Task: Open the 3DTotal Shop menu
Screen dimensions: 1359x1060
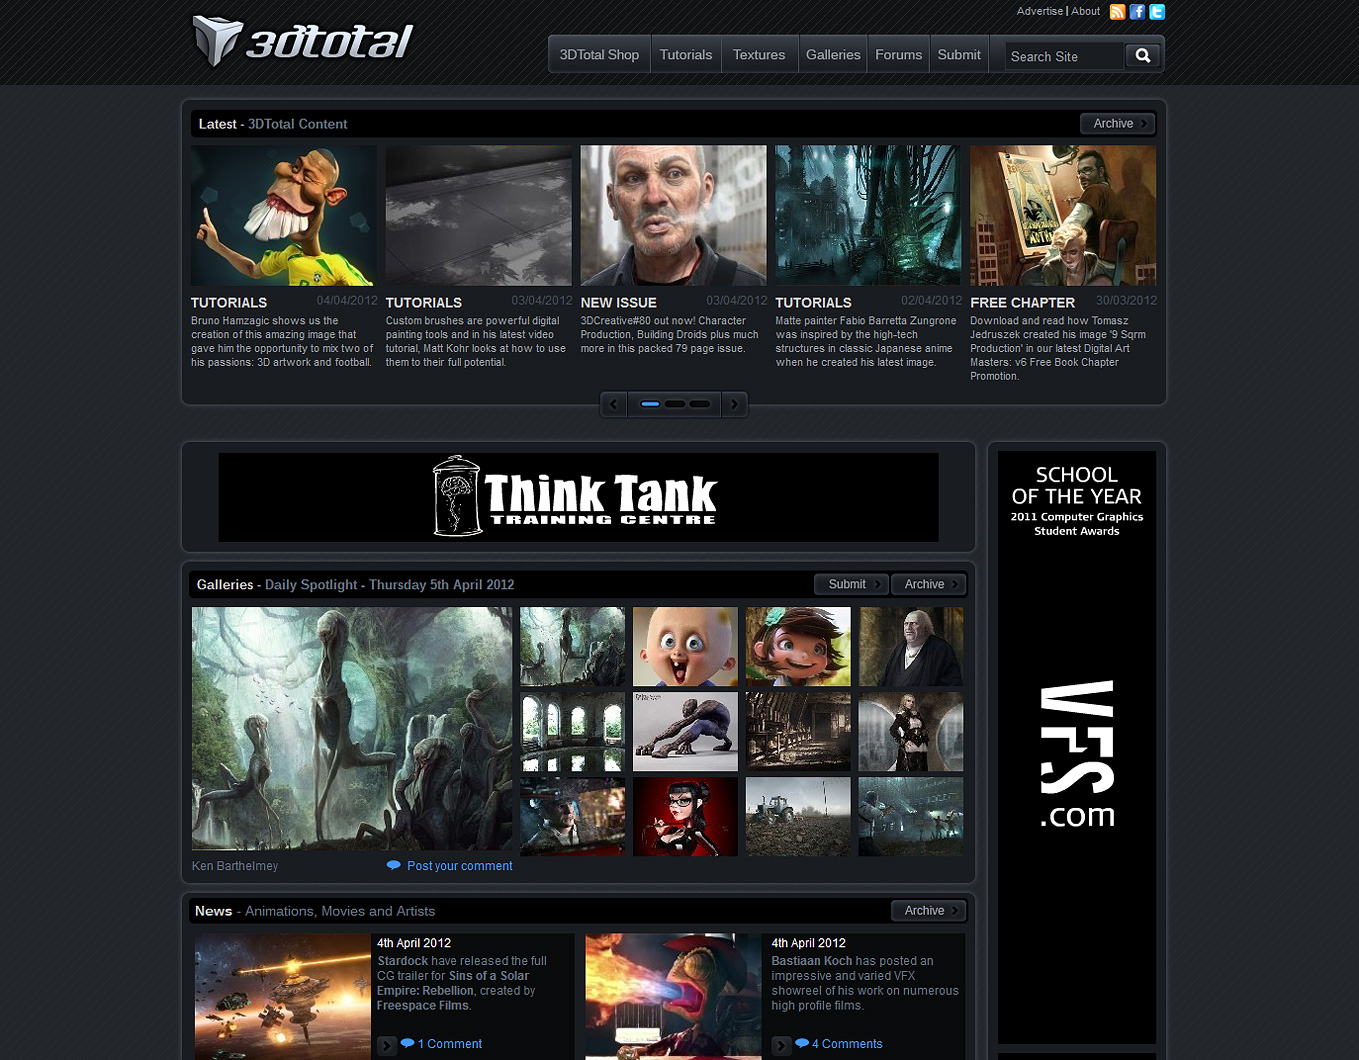Action: (599, 55)
